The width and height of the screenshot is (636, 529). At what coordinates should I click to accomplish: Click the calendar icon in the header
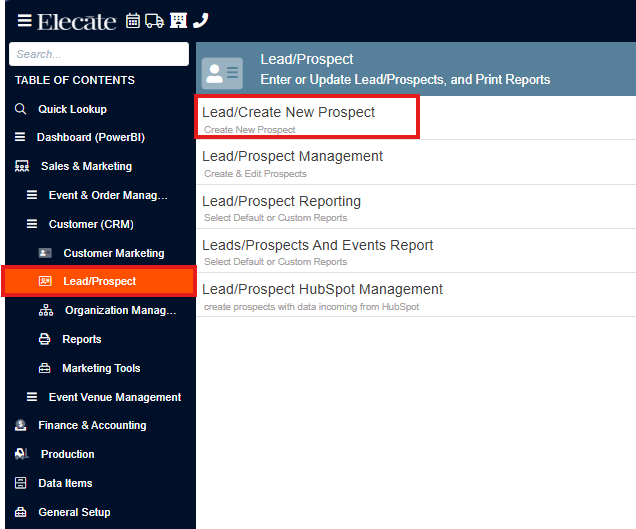[x=133, y=21]
